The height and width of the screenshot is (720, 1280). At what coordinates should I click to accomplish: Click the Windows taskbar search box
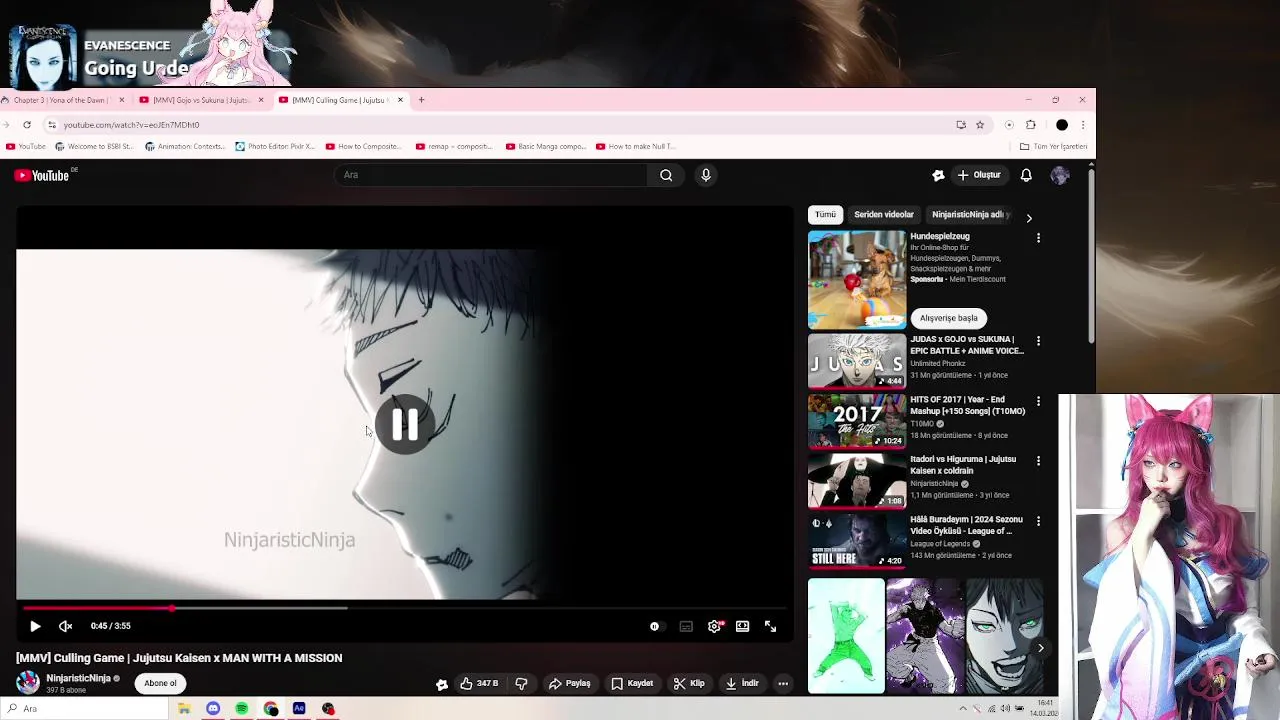click(x=85, y=709)
